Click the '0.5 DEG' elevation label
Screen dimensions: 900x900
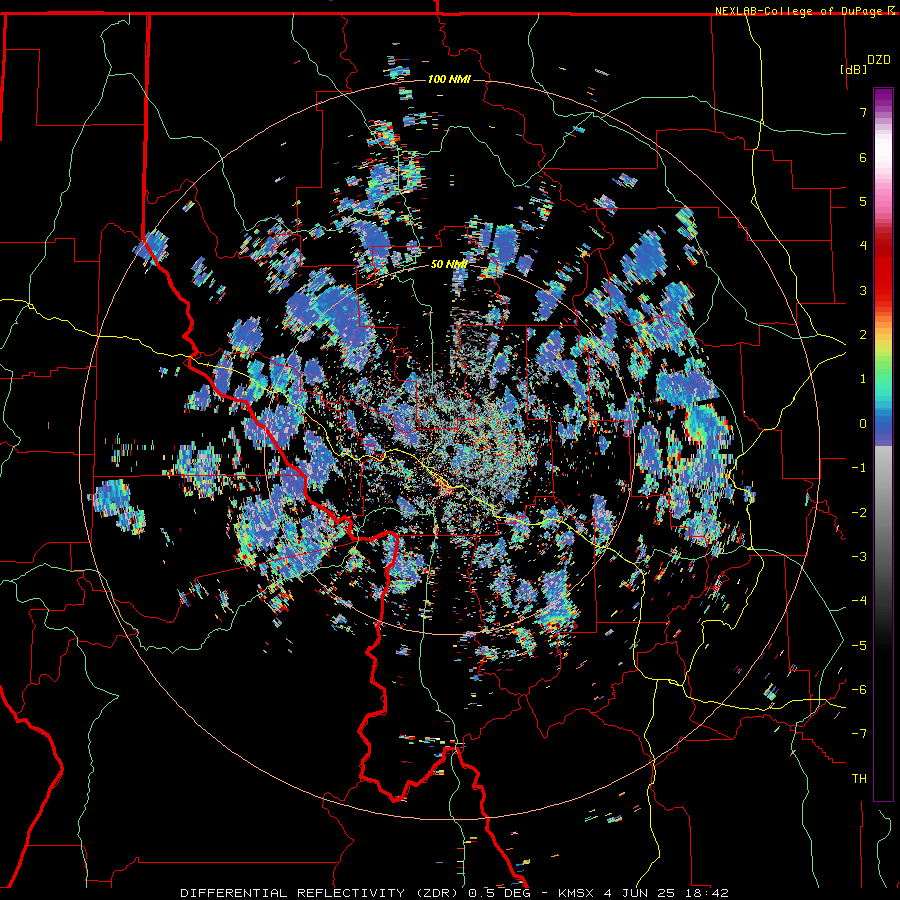click(501, 893)
